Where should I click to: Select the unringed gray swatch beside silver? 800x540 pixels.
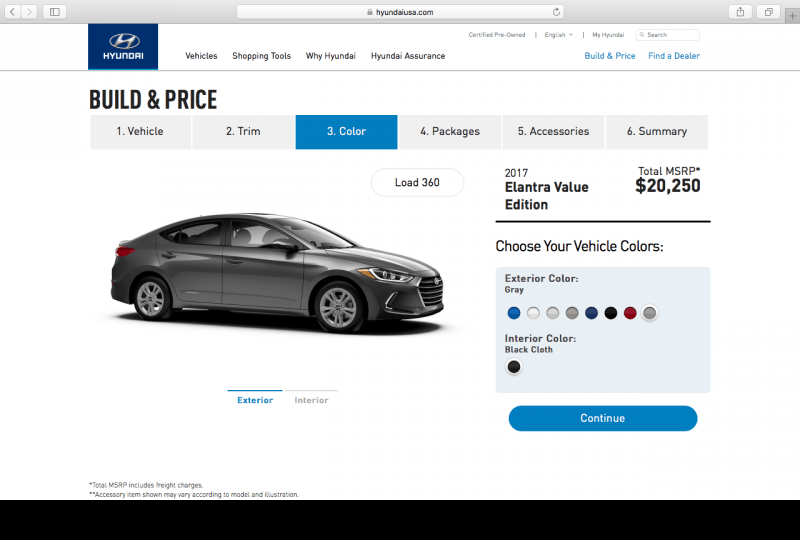[572, 313]
